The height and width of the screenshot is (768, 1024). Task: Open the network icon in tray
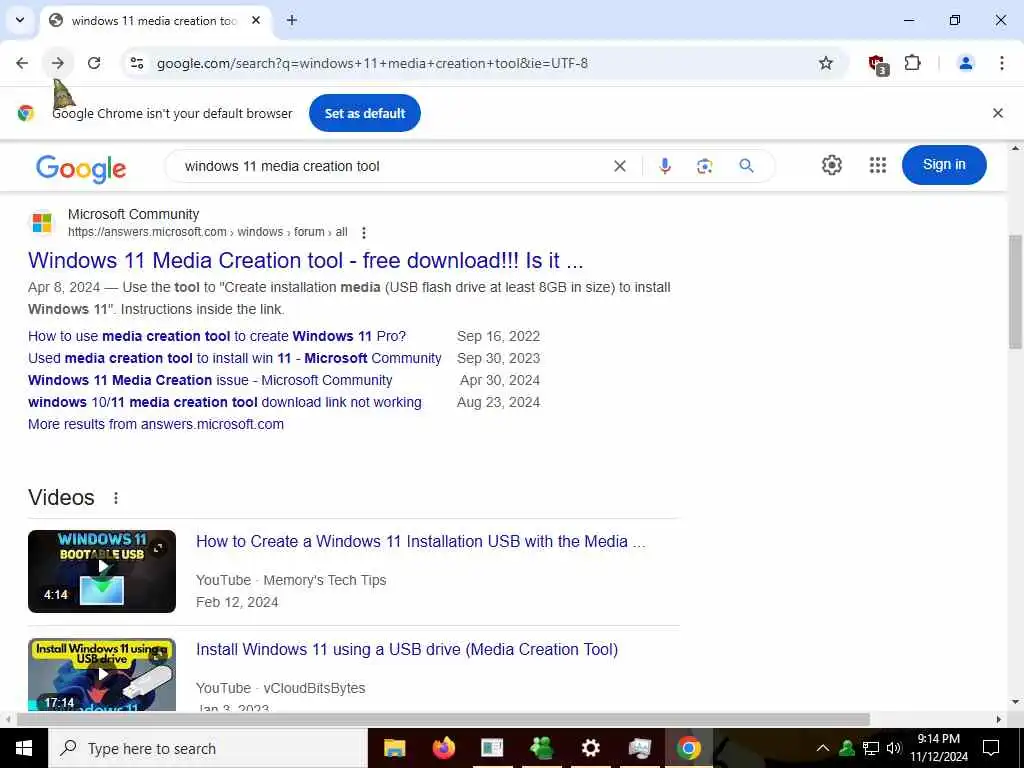[871, 748]
